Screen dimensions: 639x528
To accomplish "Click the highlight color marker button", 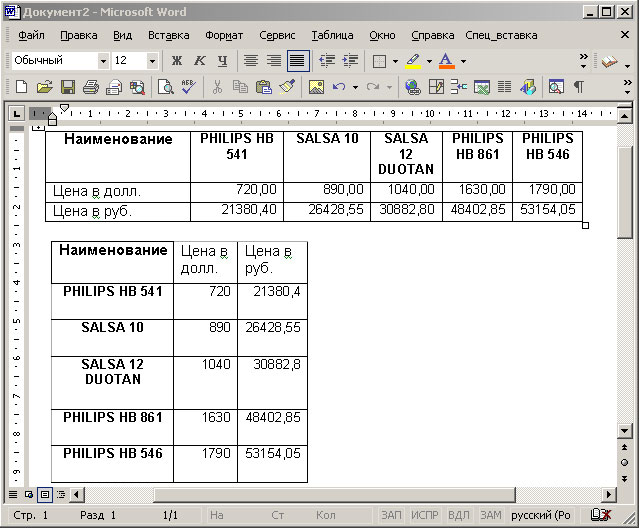I will point(413,61).
